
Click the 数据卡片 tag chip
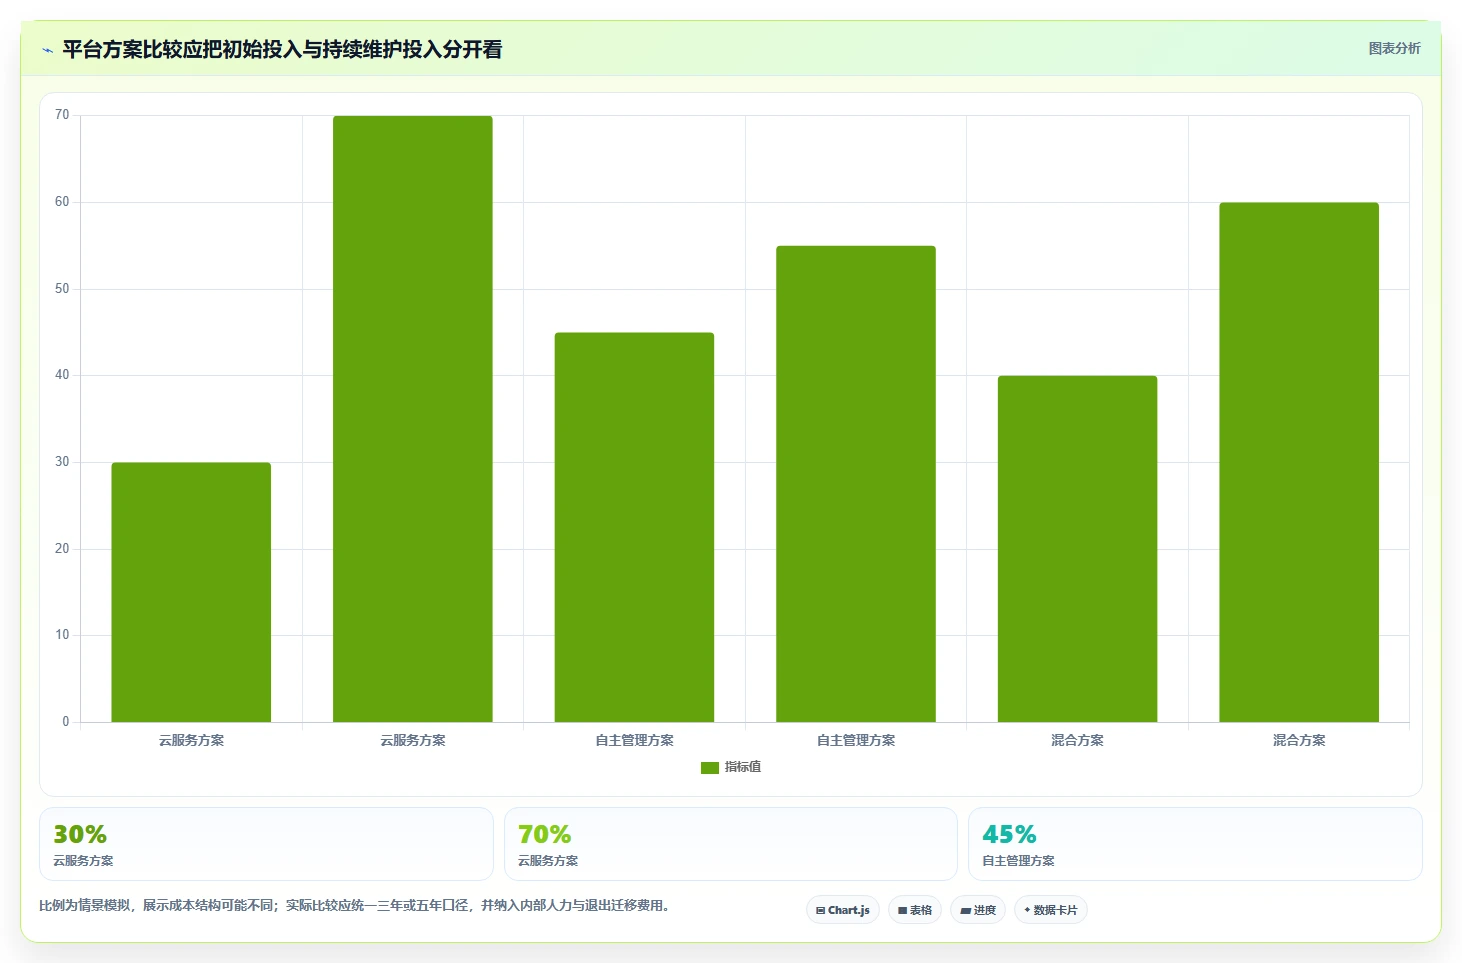[1051, 910]
